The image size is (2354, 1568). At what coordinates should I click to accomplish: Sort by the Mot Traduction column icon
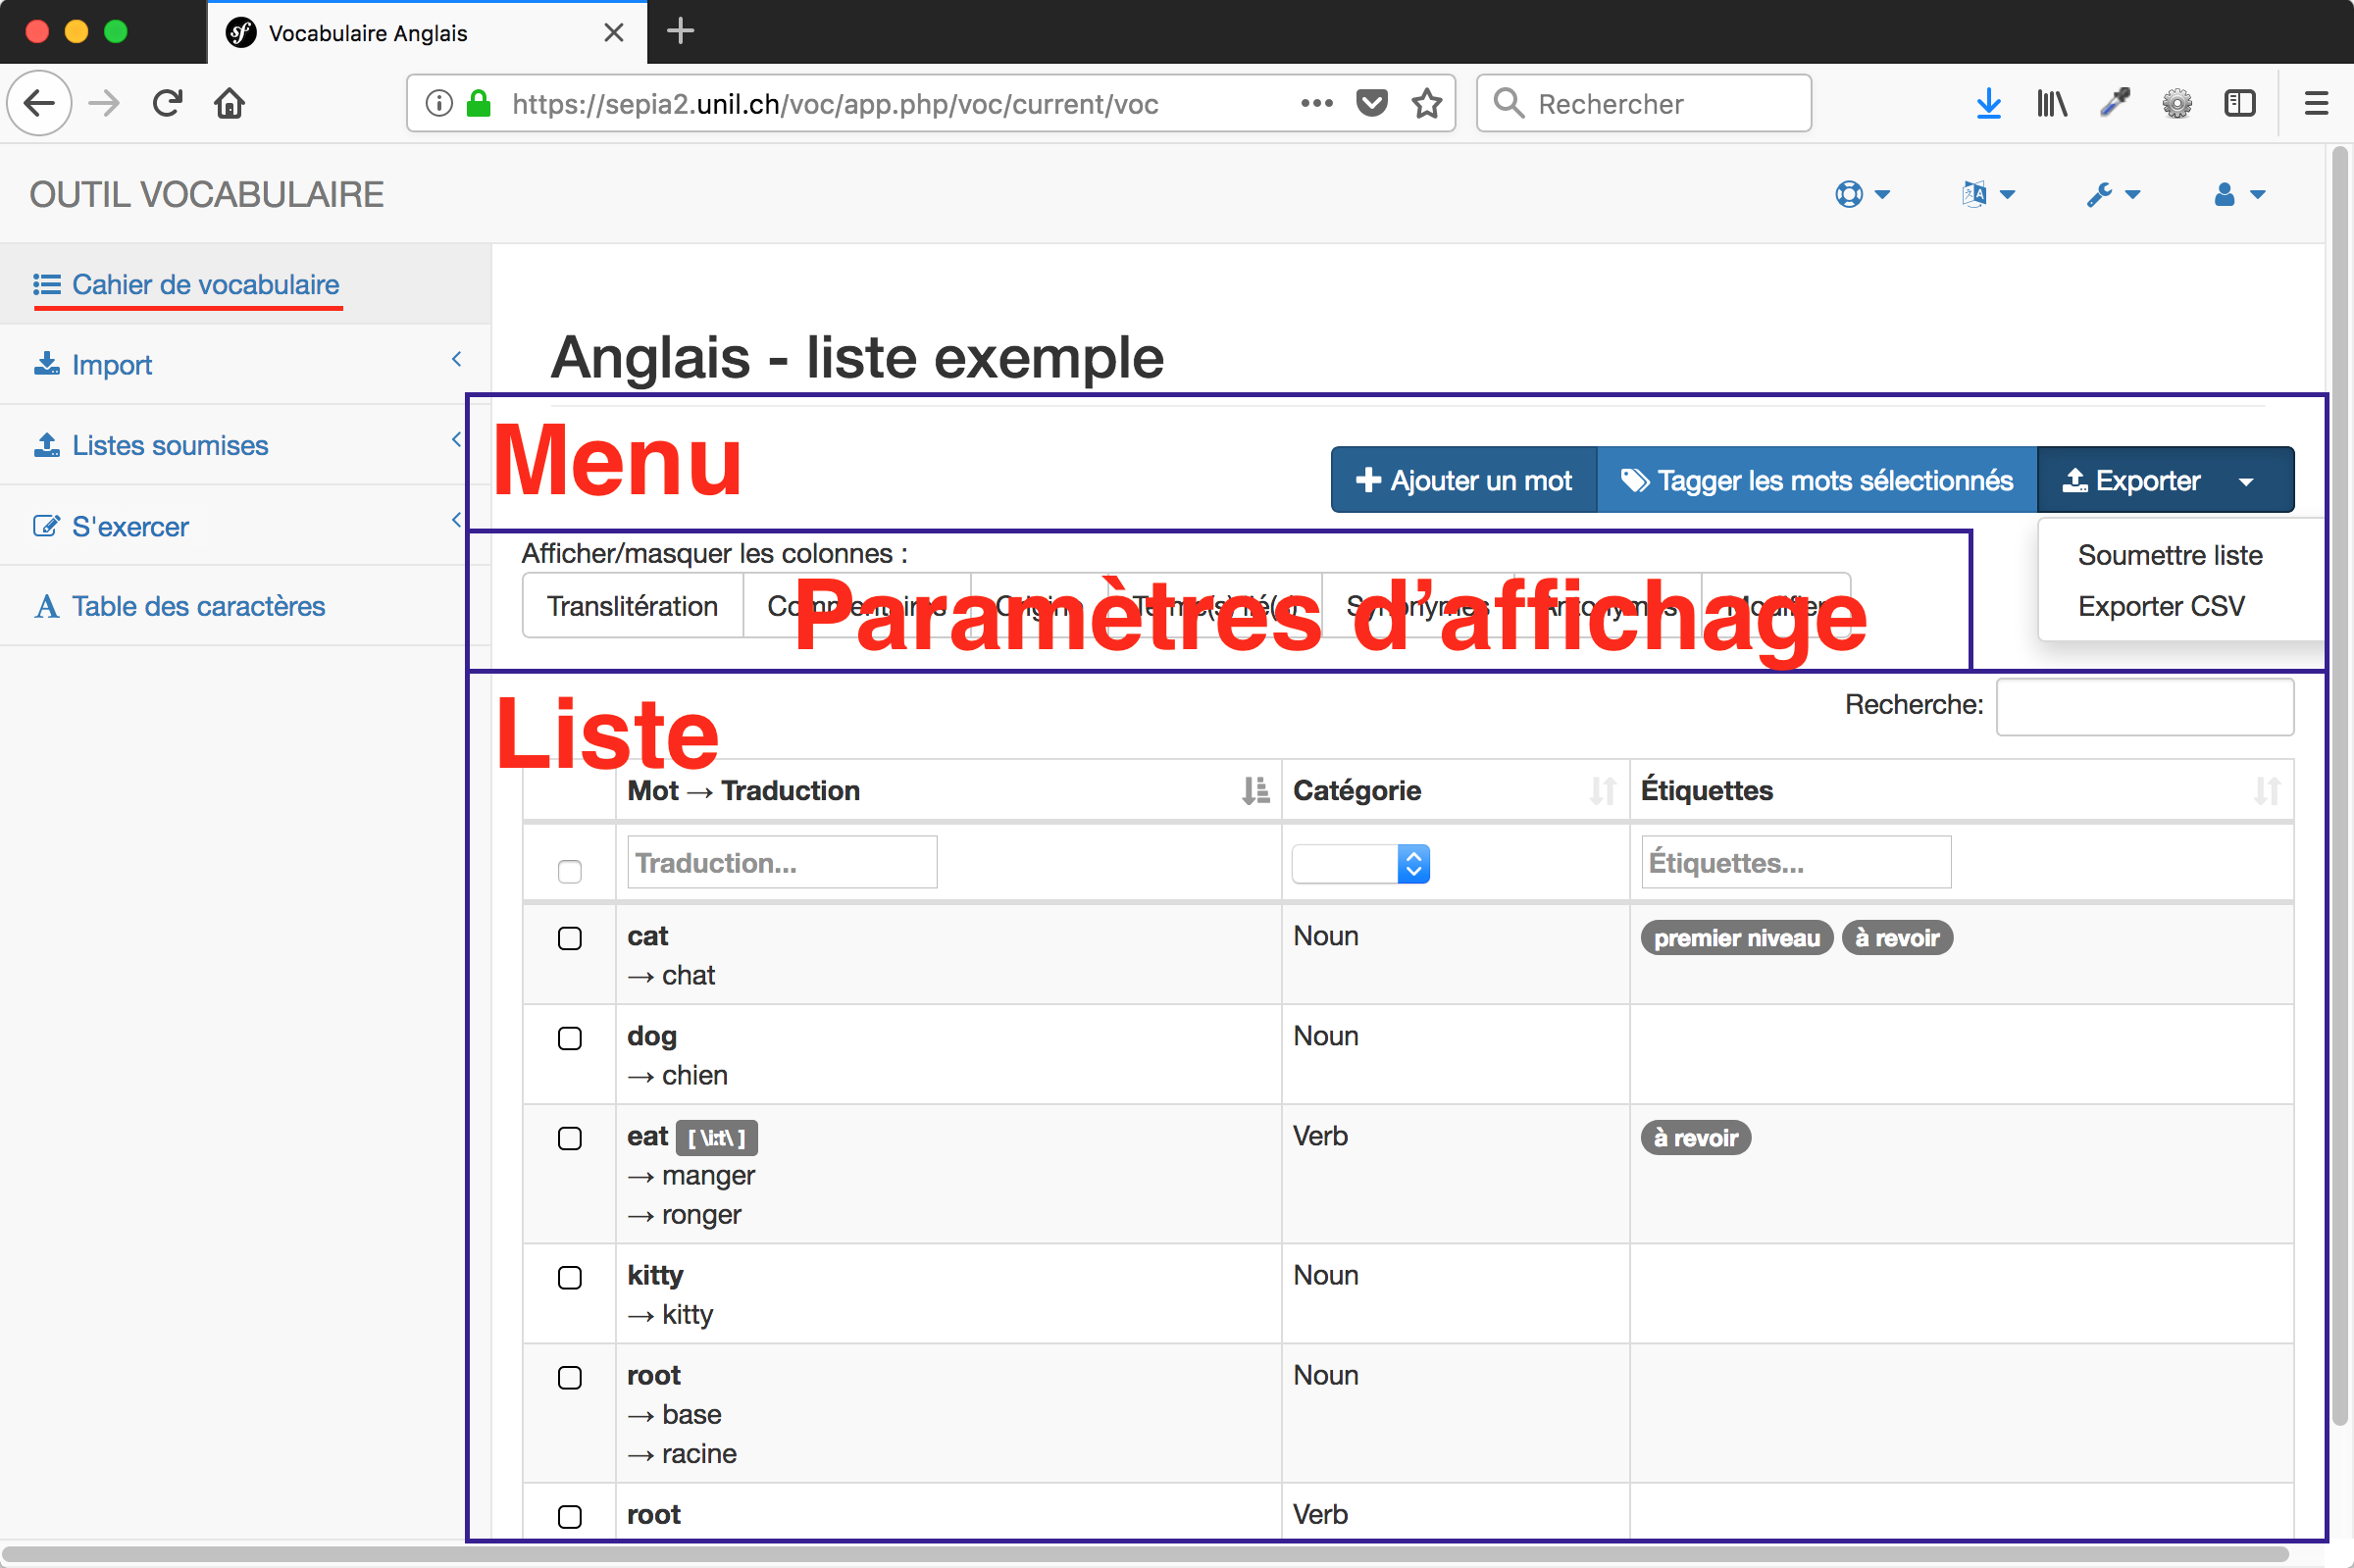[1254, 791]
